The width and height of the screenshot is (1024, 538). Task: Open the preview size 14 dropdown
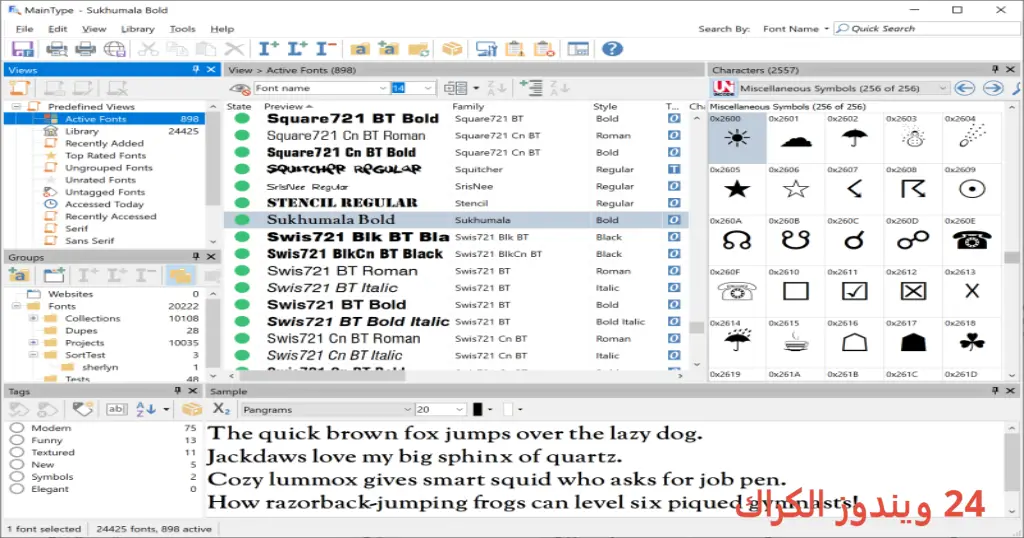[427, 88]
